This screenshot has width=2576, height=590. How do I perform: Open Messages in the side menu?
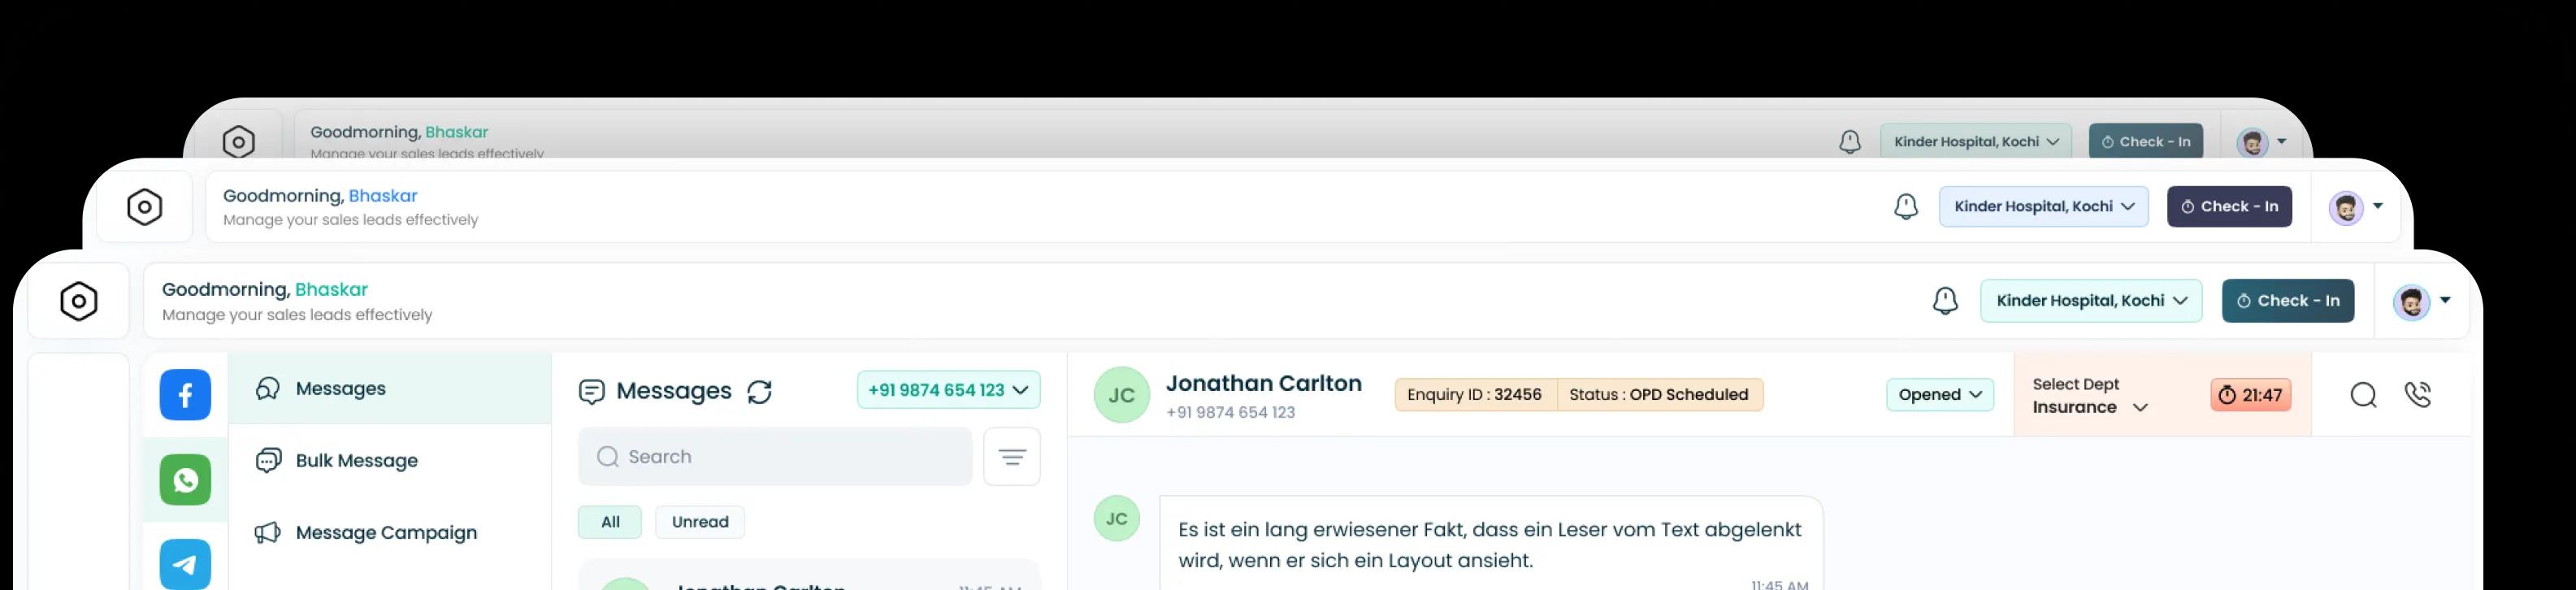point(390,388)
